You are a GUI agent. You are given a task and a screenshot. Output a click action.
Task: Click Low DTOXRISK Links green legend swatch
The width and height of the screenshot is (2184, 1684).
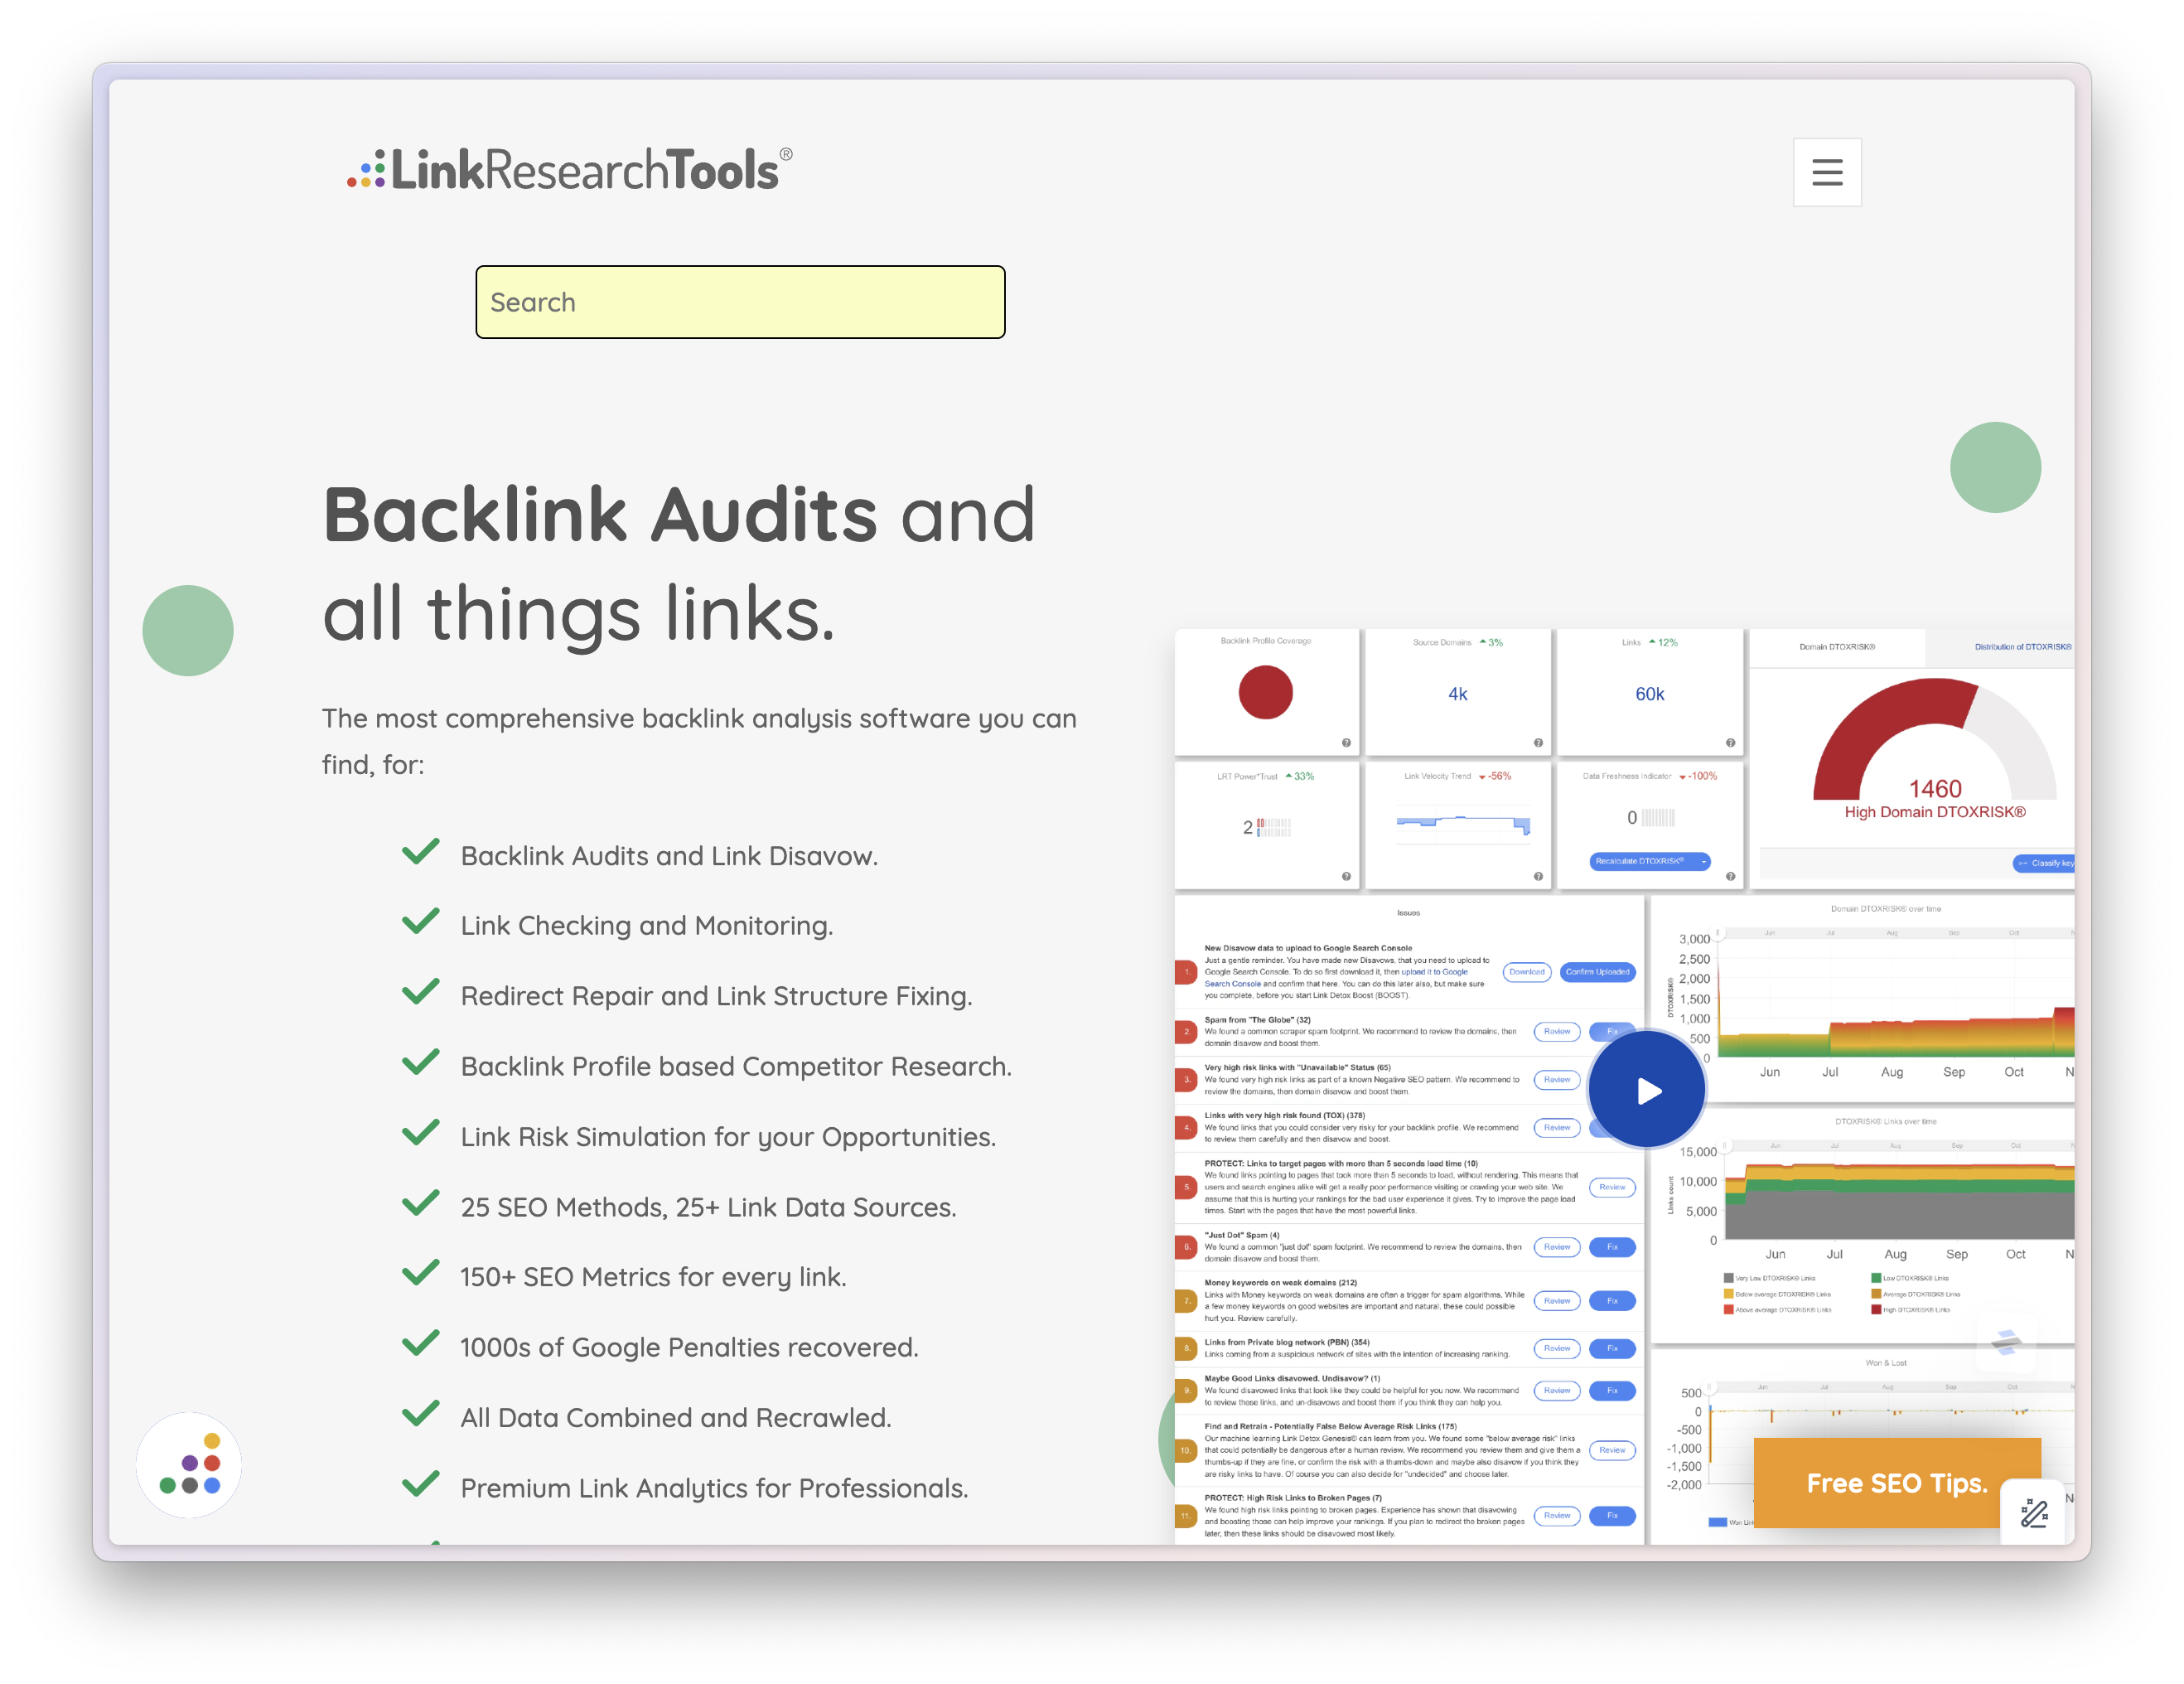pos(1877,1278)
